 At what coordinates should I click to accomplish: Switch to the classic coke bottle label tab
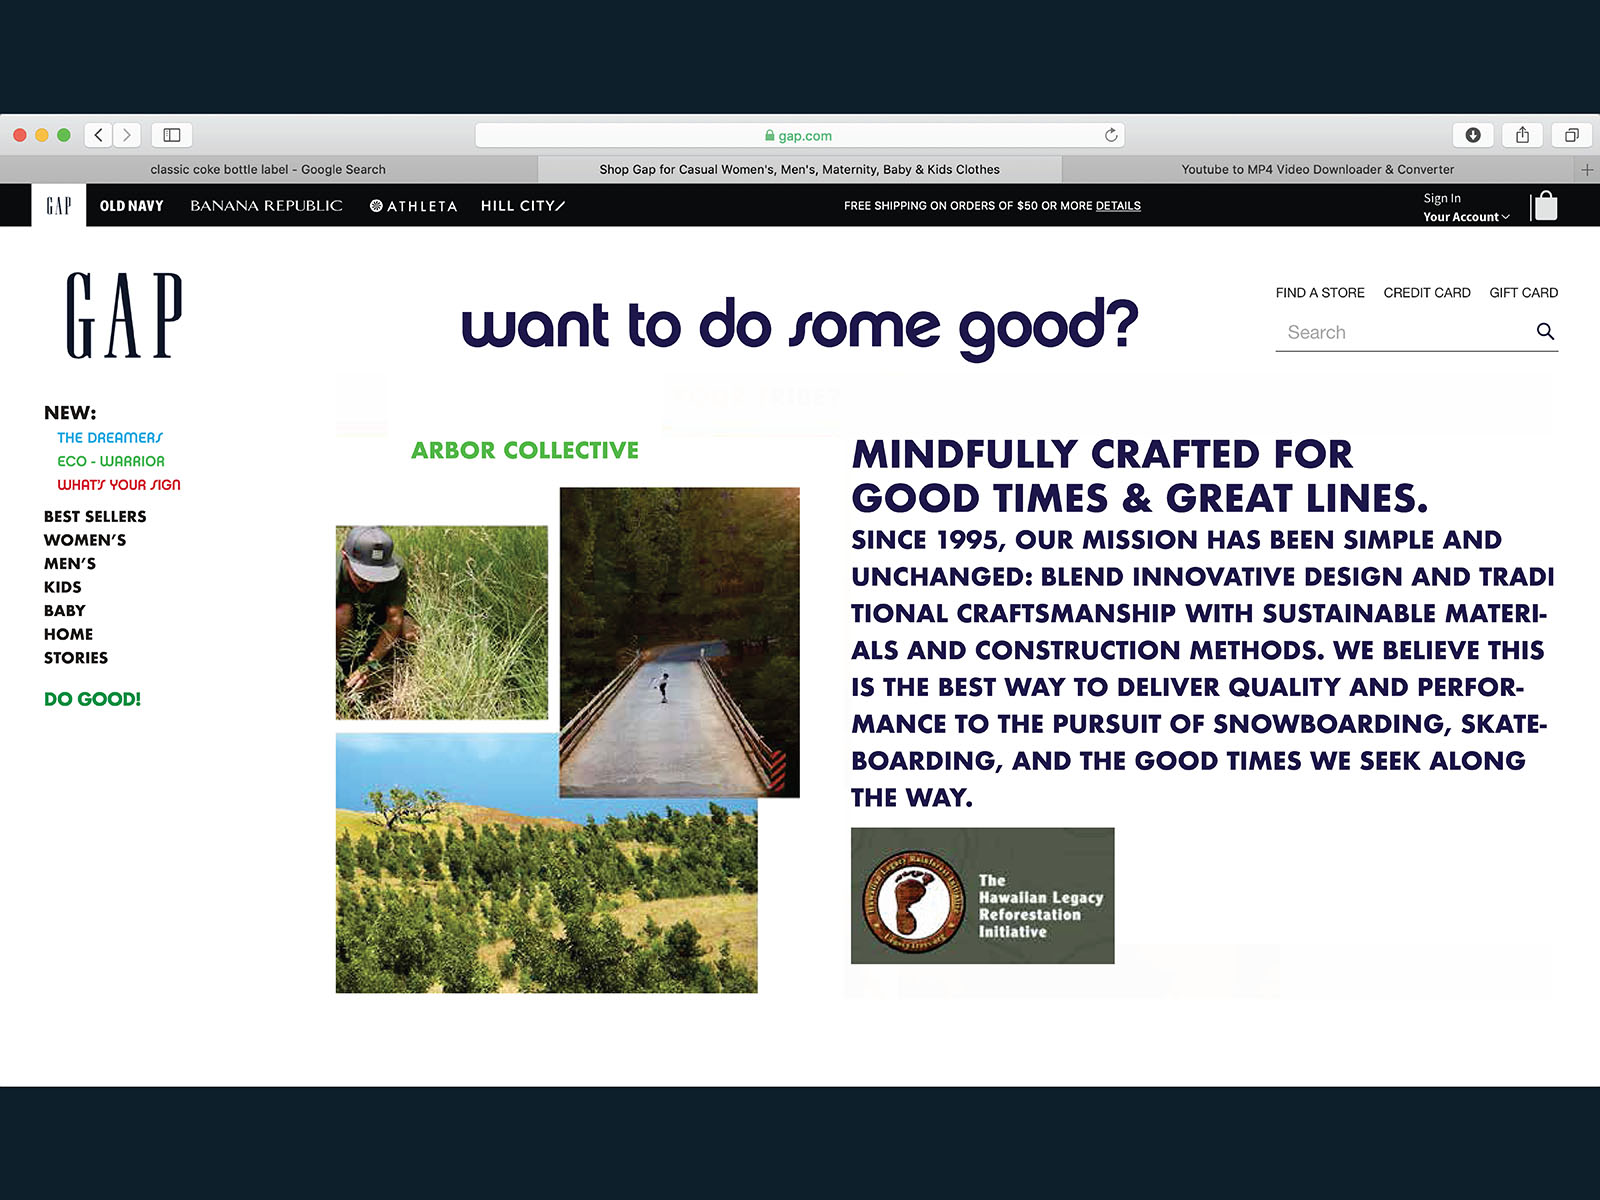[x=268, y=170]
